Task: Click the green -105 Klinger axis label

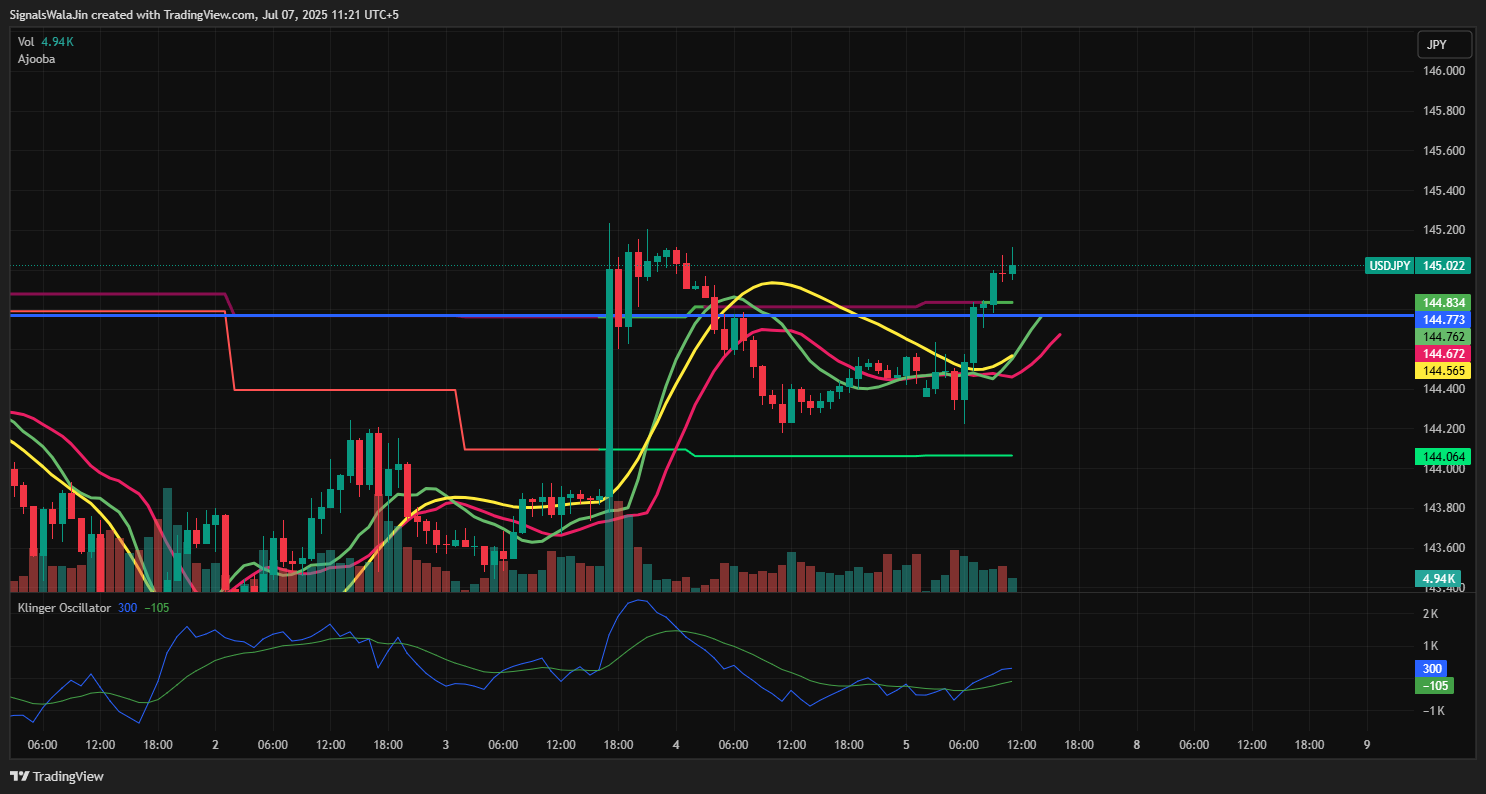Action: pos(1434,685)
